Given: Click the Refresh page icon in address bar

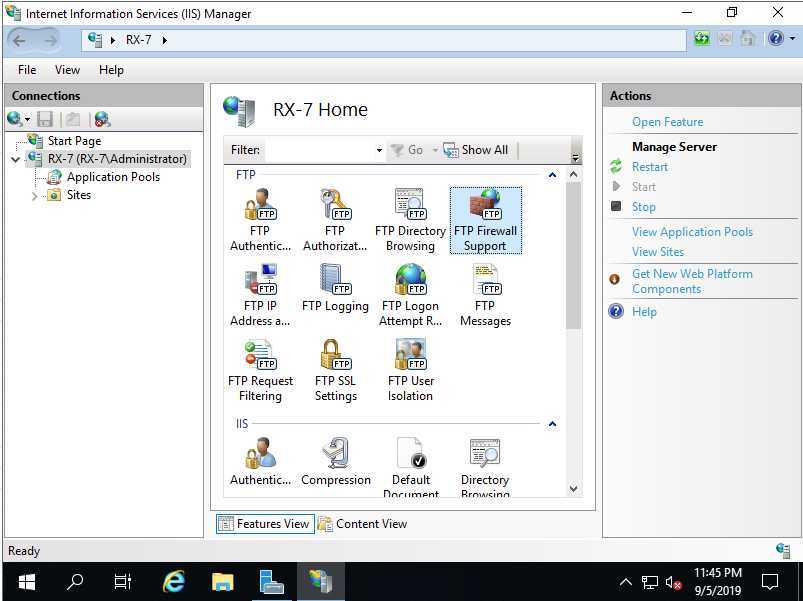Looking at the screenshot, I should (x=702, y=39).
